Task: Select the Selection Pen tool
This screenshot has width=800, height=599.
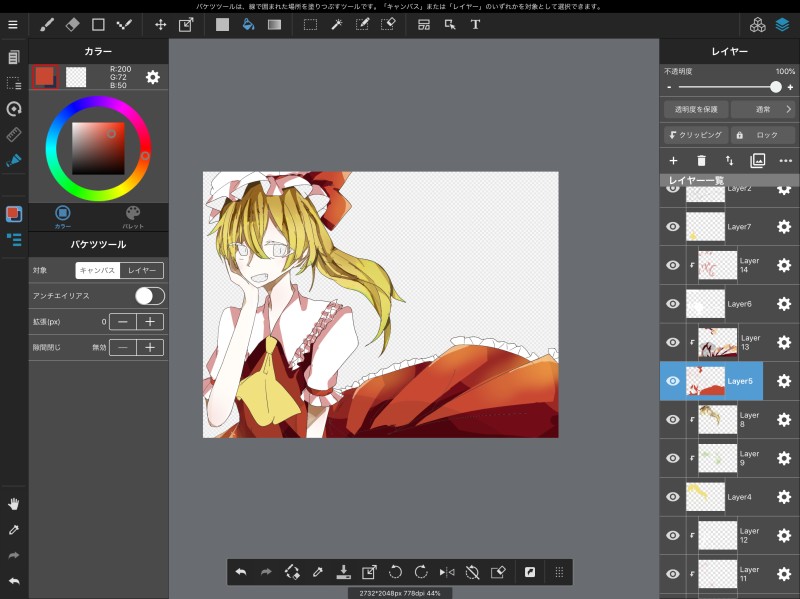Action: pos(362,24)
